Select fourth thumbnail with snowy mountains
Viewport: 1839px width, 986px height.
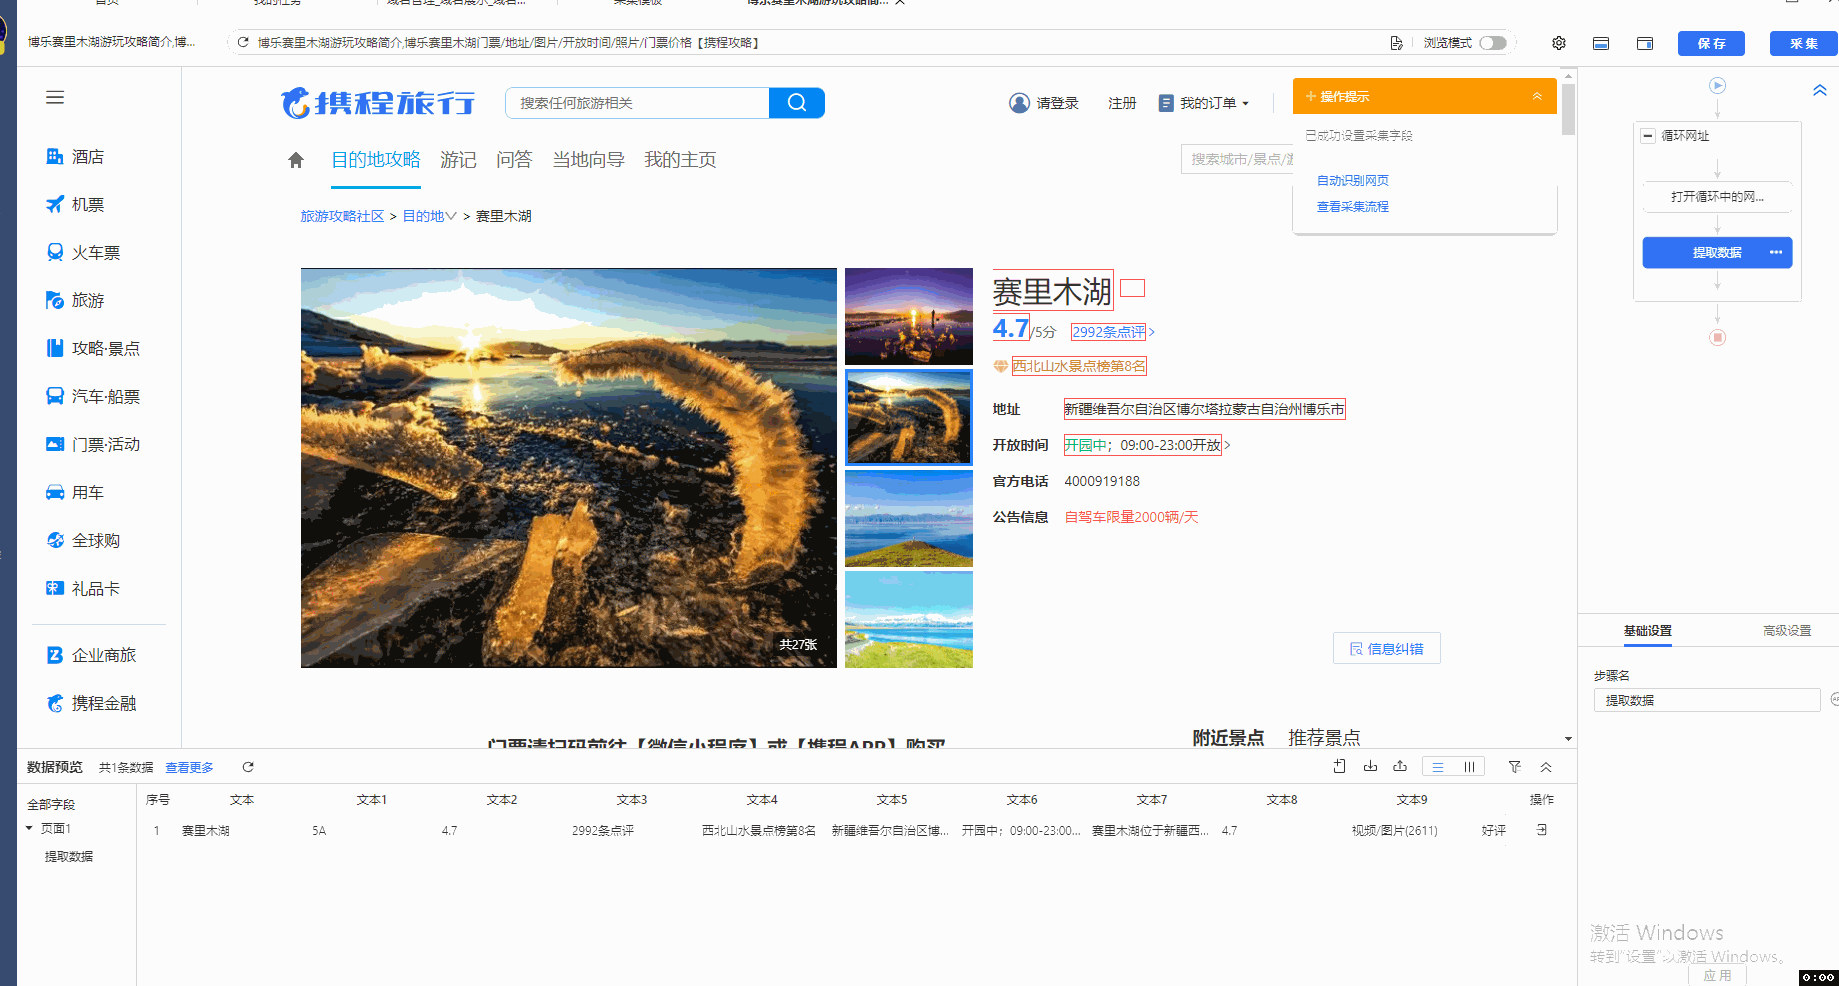click(909, 619)
